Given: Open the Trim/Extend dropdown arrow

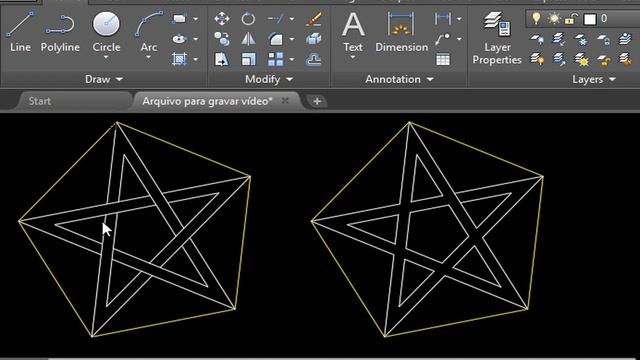Looking at the screenshot, I should tap(292, 19).
